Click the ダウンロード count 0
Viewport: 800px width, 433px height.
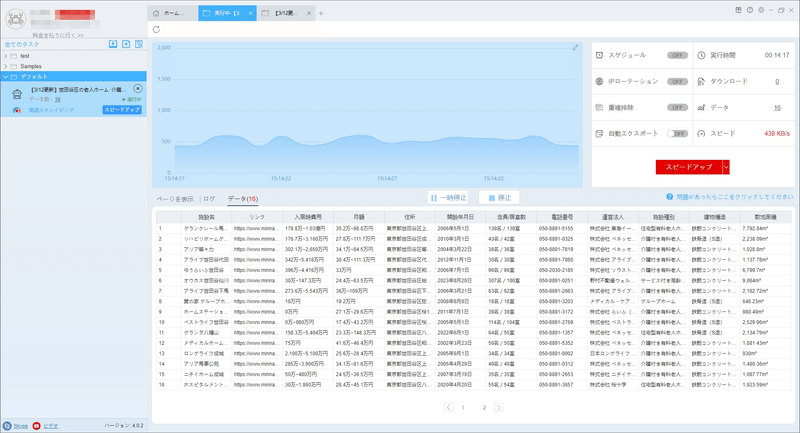point(777,82)
